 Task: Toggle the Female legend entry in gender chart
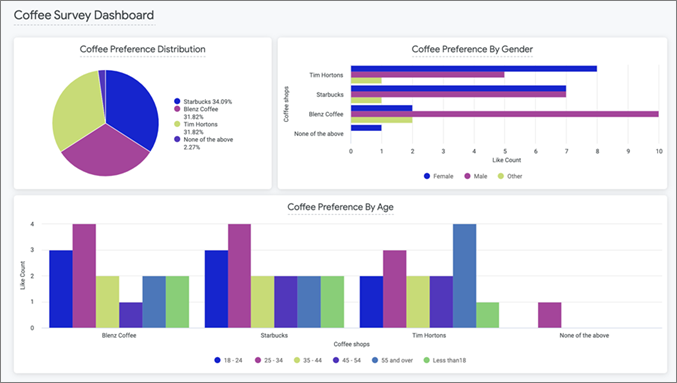(438, 176)
